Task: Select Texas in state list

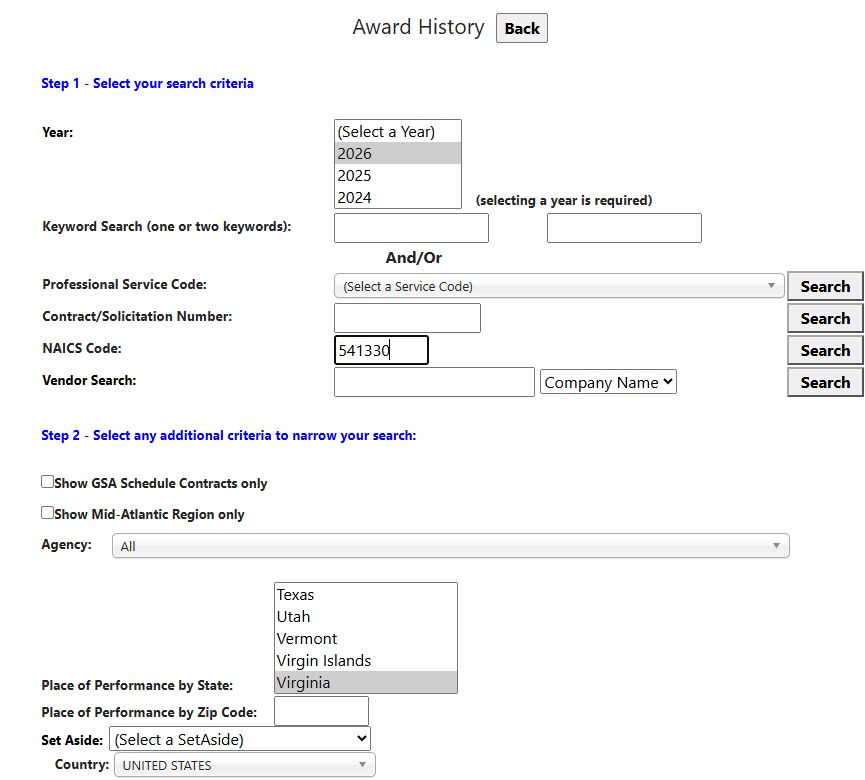Action: [365, 595]
